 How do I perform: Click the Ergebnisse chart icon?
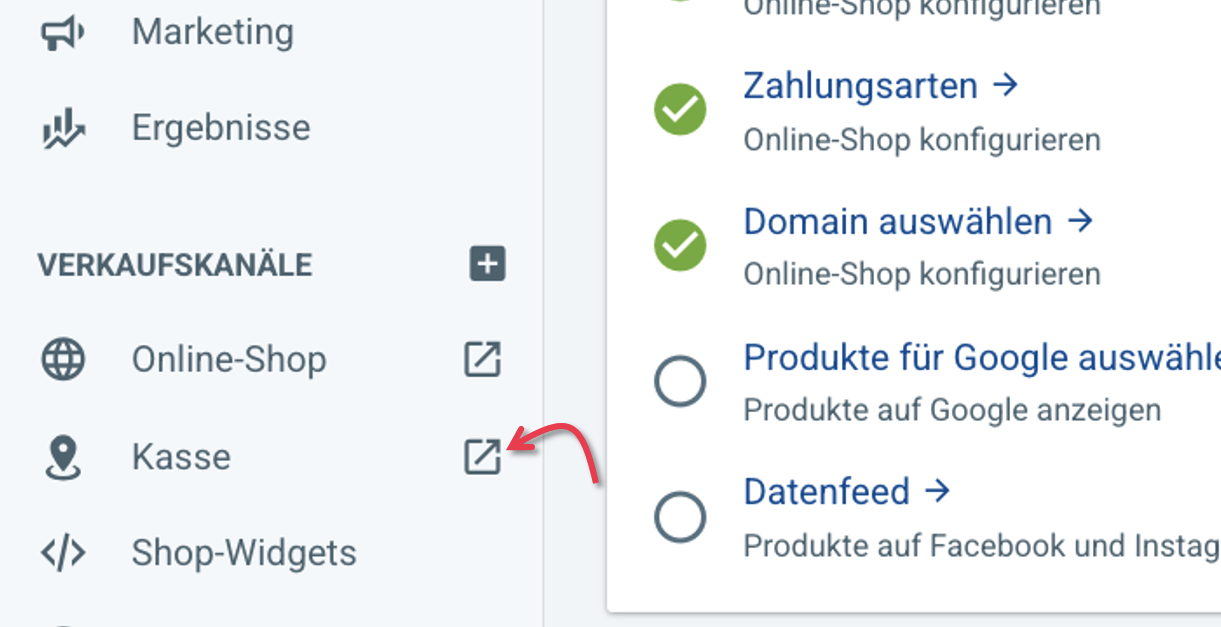pyautogui.click(x=63, y=129)
